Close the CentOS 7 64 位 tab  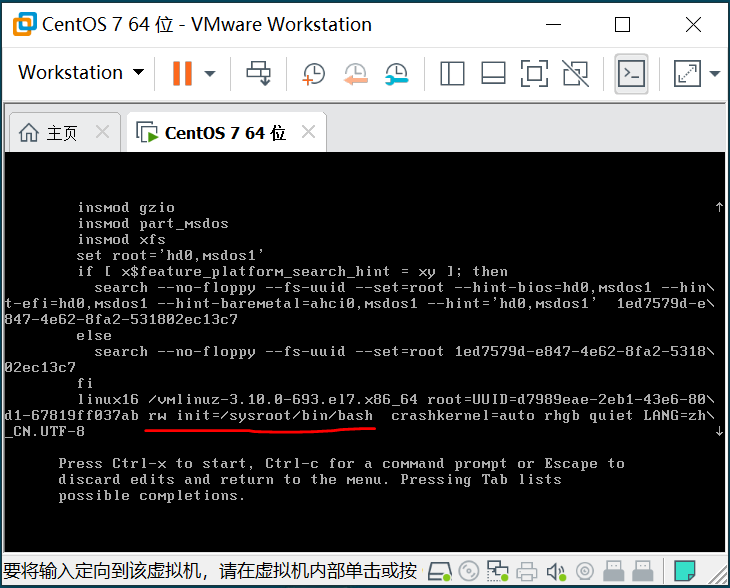click(x=308, y=132)
